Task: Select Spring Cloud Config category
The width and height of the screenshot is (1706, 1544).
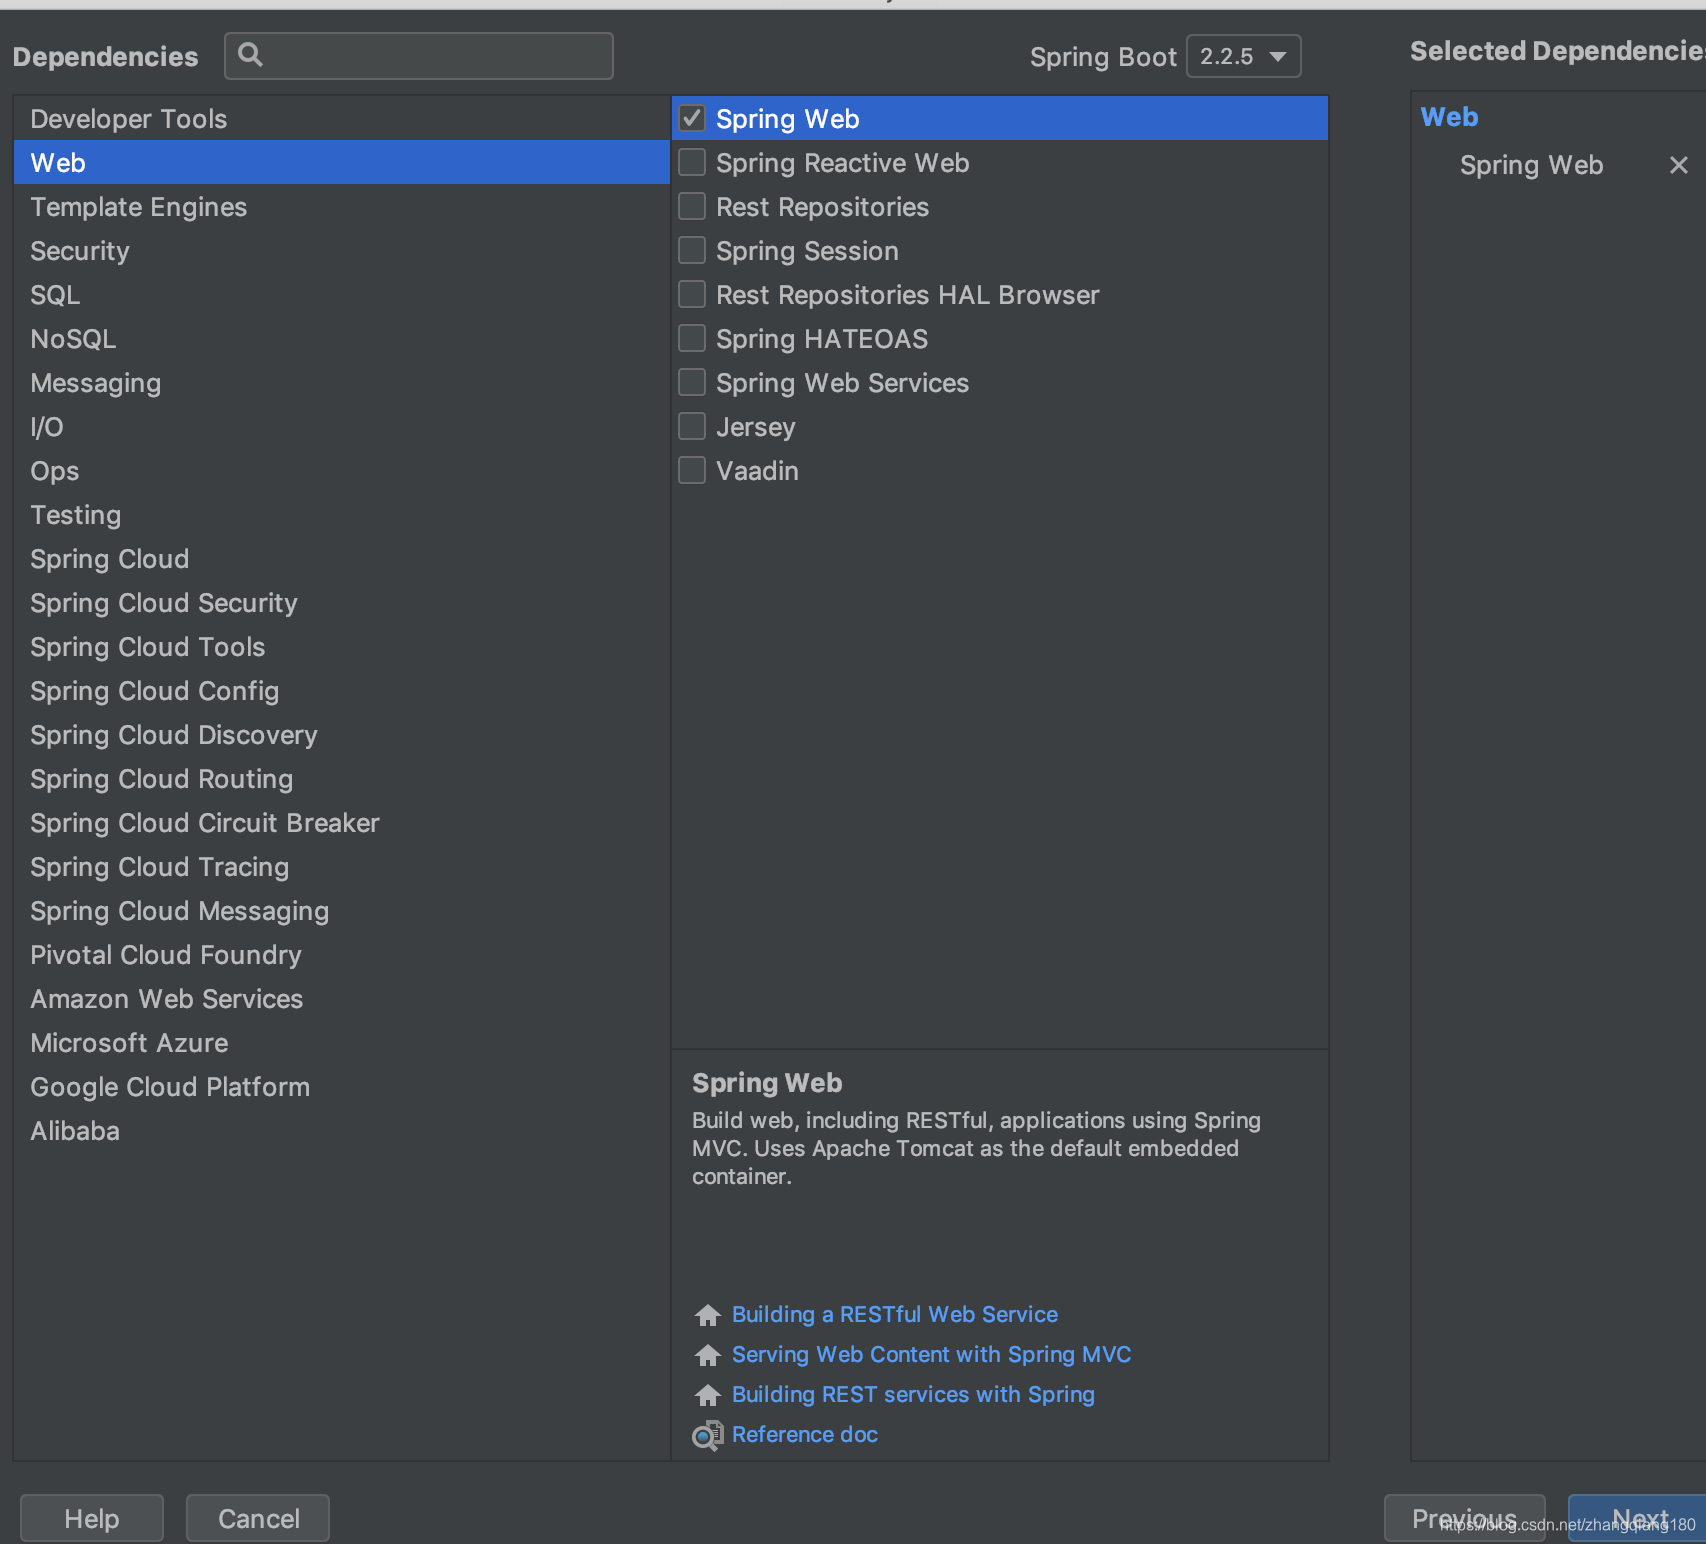Action: (x=341, y=690)
